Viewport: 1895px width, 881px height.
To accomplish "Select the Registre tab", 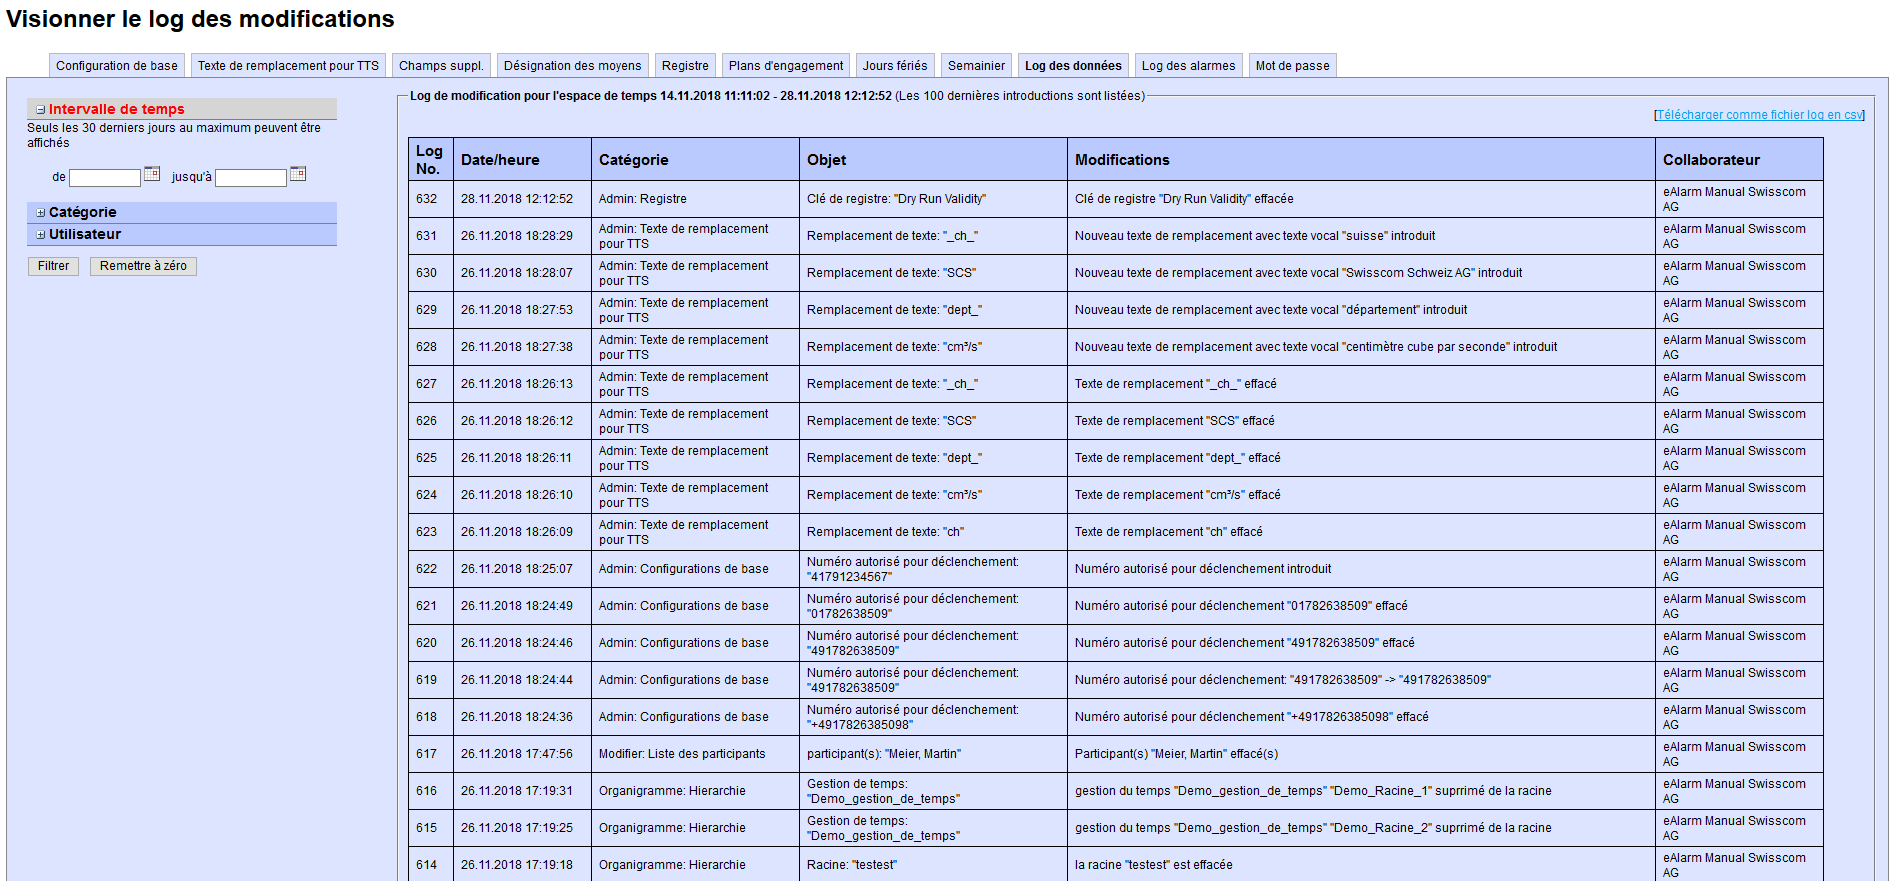I will point(685,66).
